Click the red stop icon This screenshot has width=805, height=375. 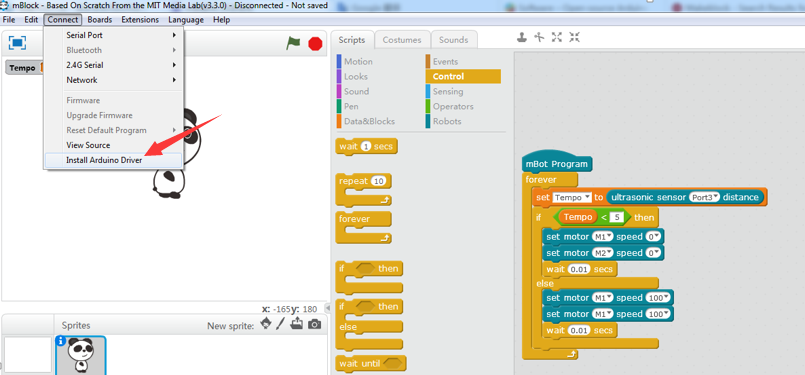click(315, 44)
